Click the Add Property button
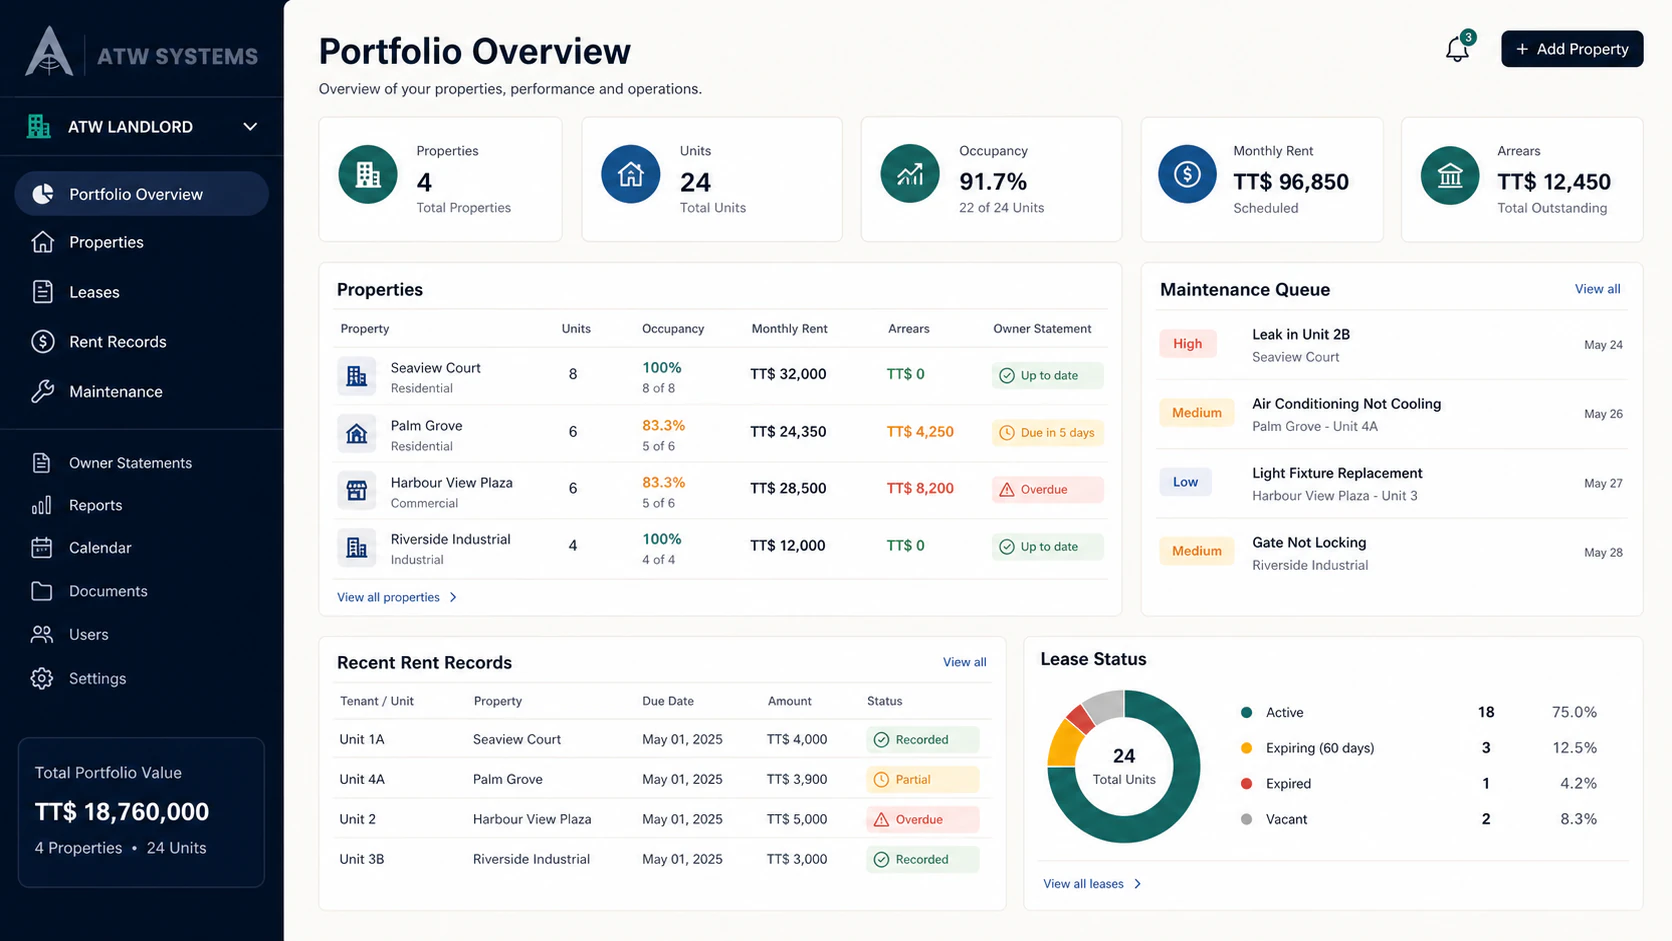1672x941 pixels. 1572,49
